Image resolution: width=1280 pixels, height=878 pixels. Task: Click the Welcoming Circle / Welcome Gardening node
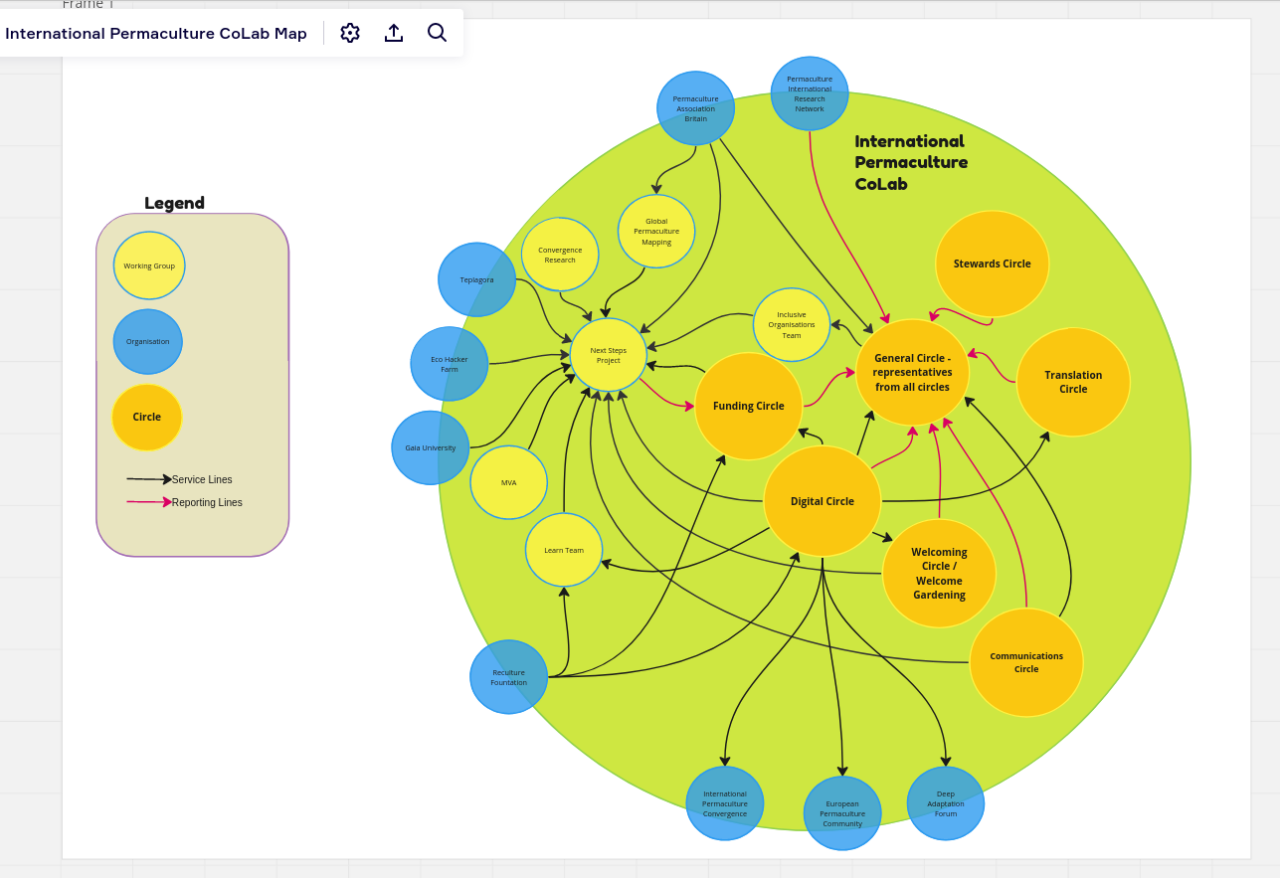click(x=939, y=573)
